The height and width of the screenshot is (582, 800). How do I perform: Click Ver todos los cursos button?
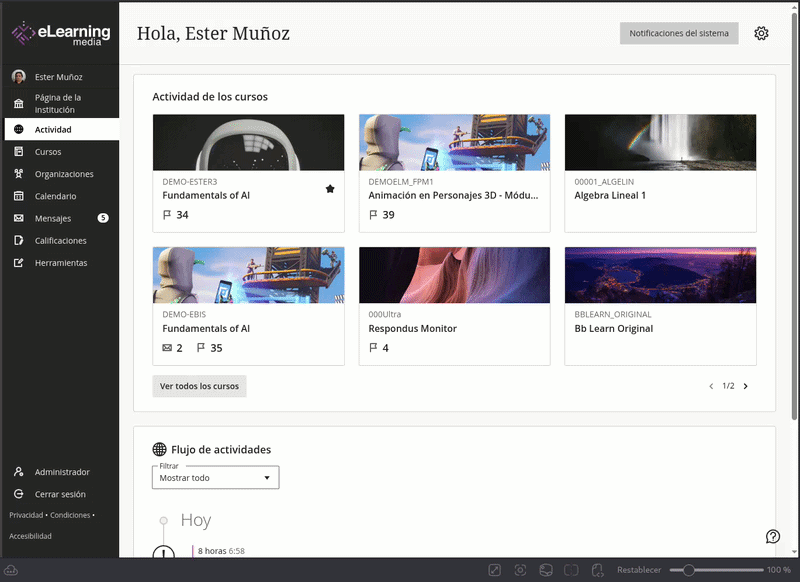point(199,386)
